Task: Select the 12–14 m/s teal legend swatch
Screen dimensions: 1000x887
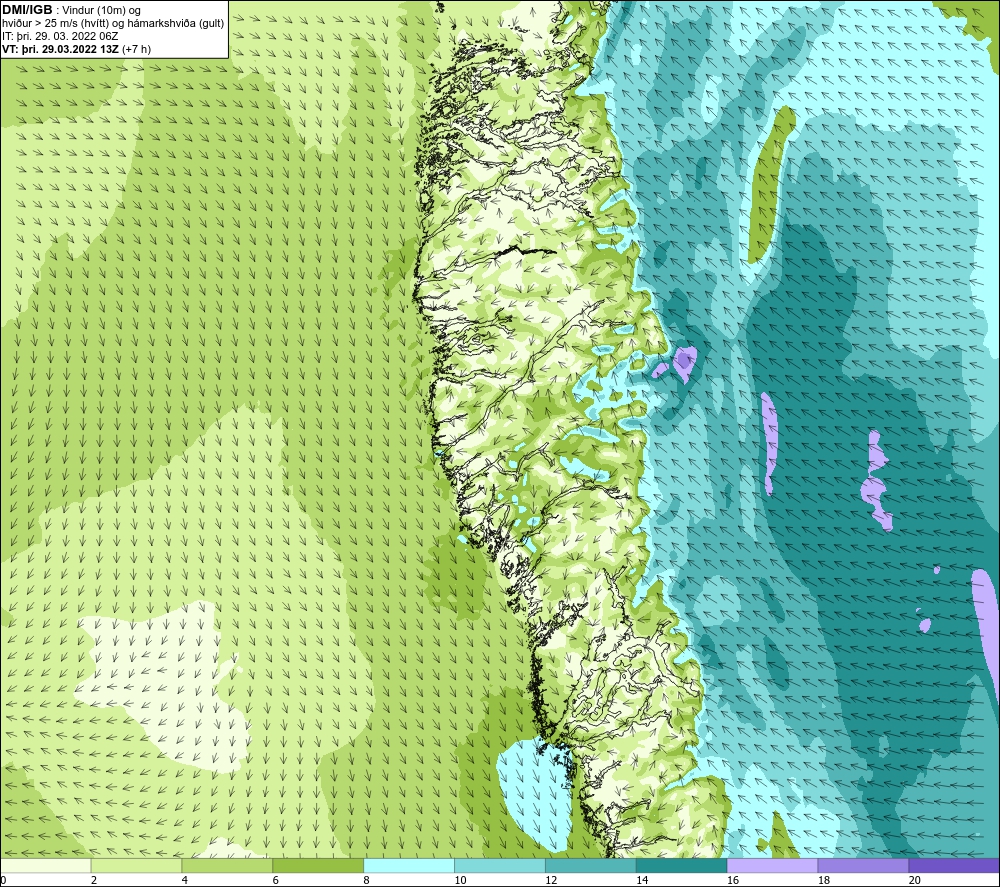Action: click(x=591, y=865)
